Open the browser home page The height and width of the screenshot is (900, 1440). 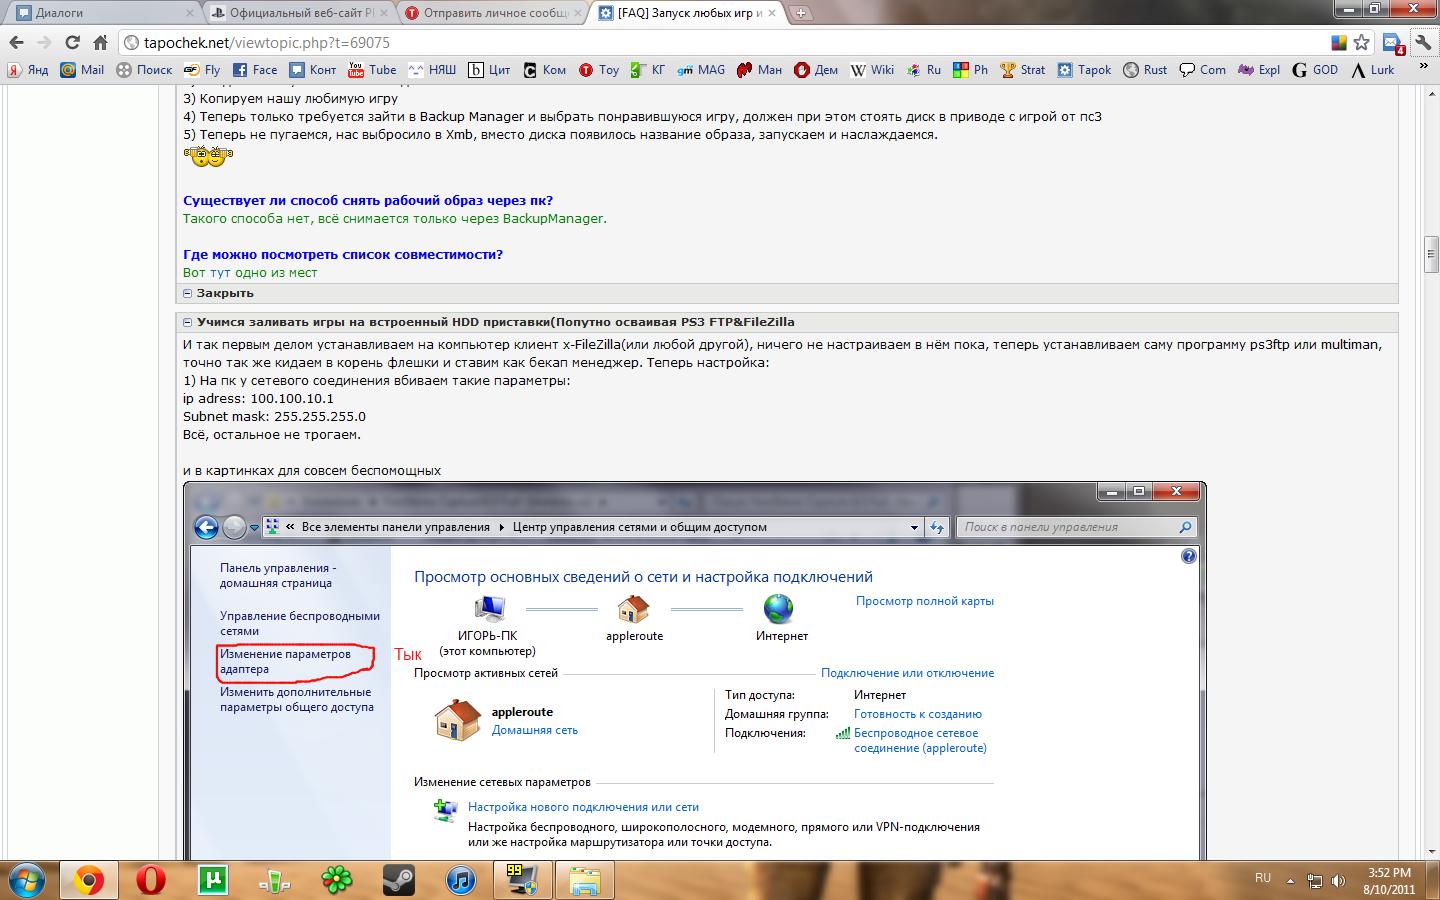pyautogui.click(x=100, y=43)
